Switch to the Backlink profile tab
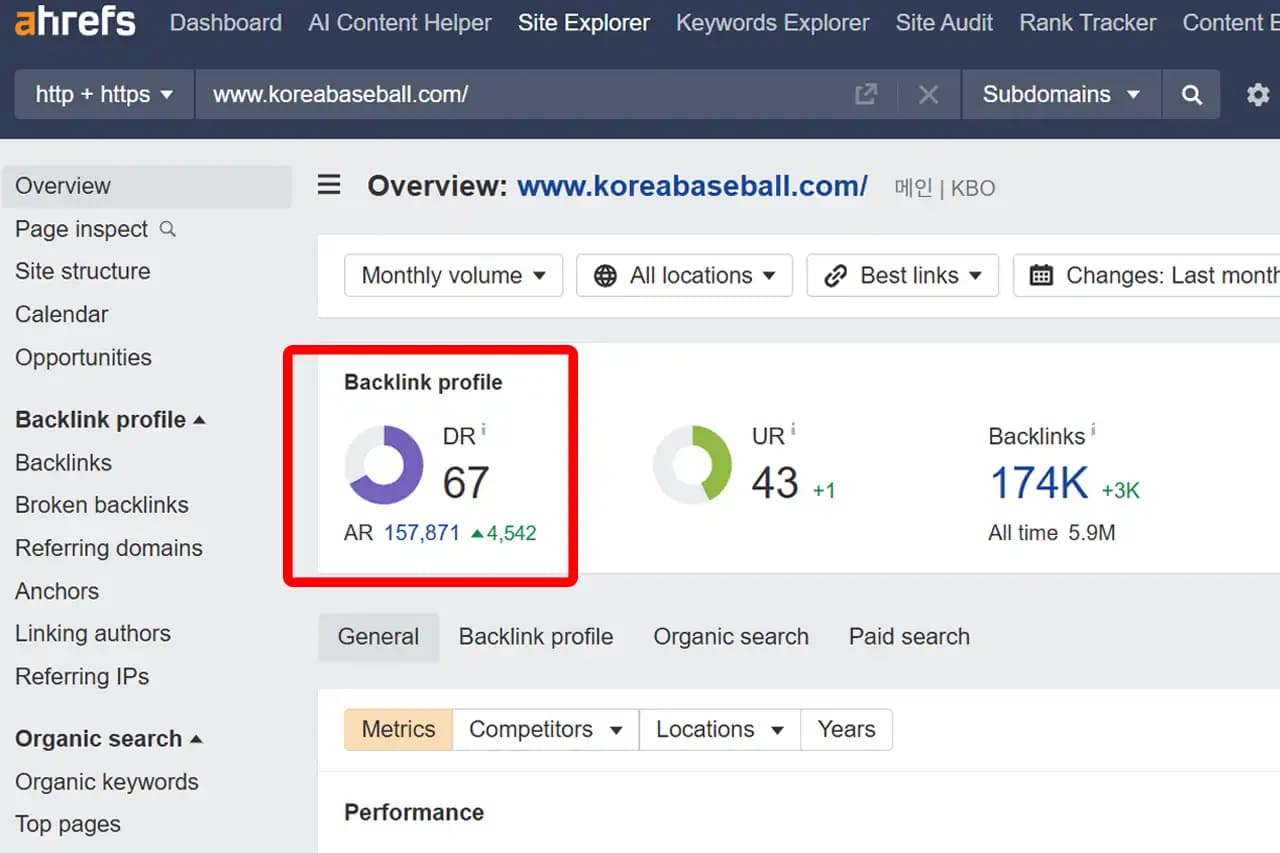The height and width of the screenshot is (853, 1280). 536,636
